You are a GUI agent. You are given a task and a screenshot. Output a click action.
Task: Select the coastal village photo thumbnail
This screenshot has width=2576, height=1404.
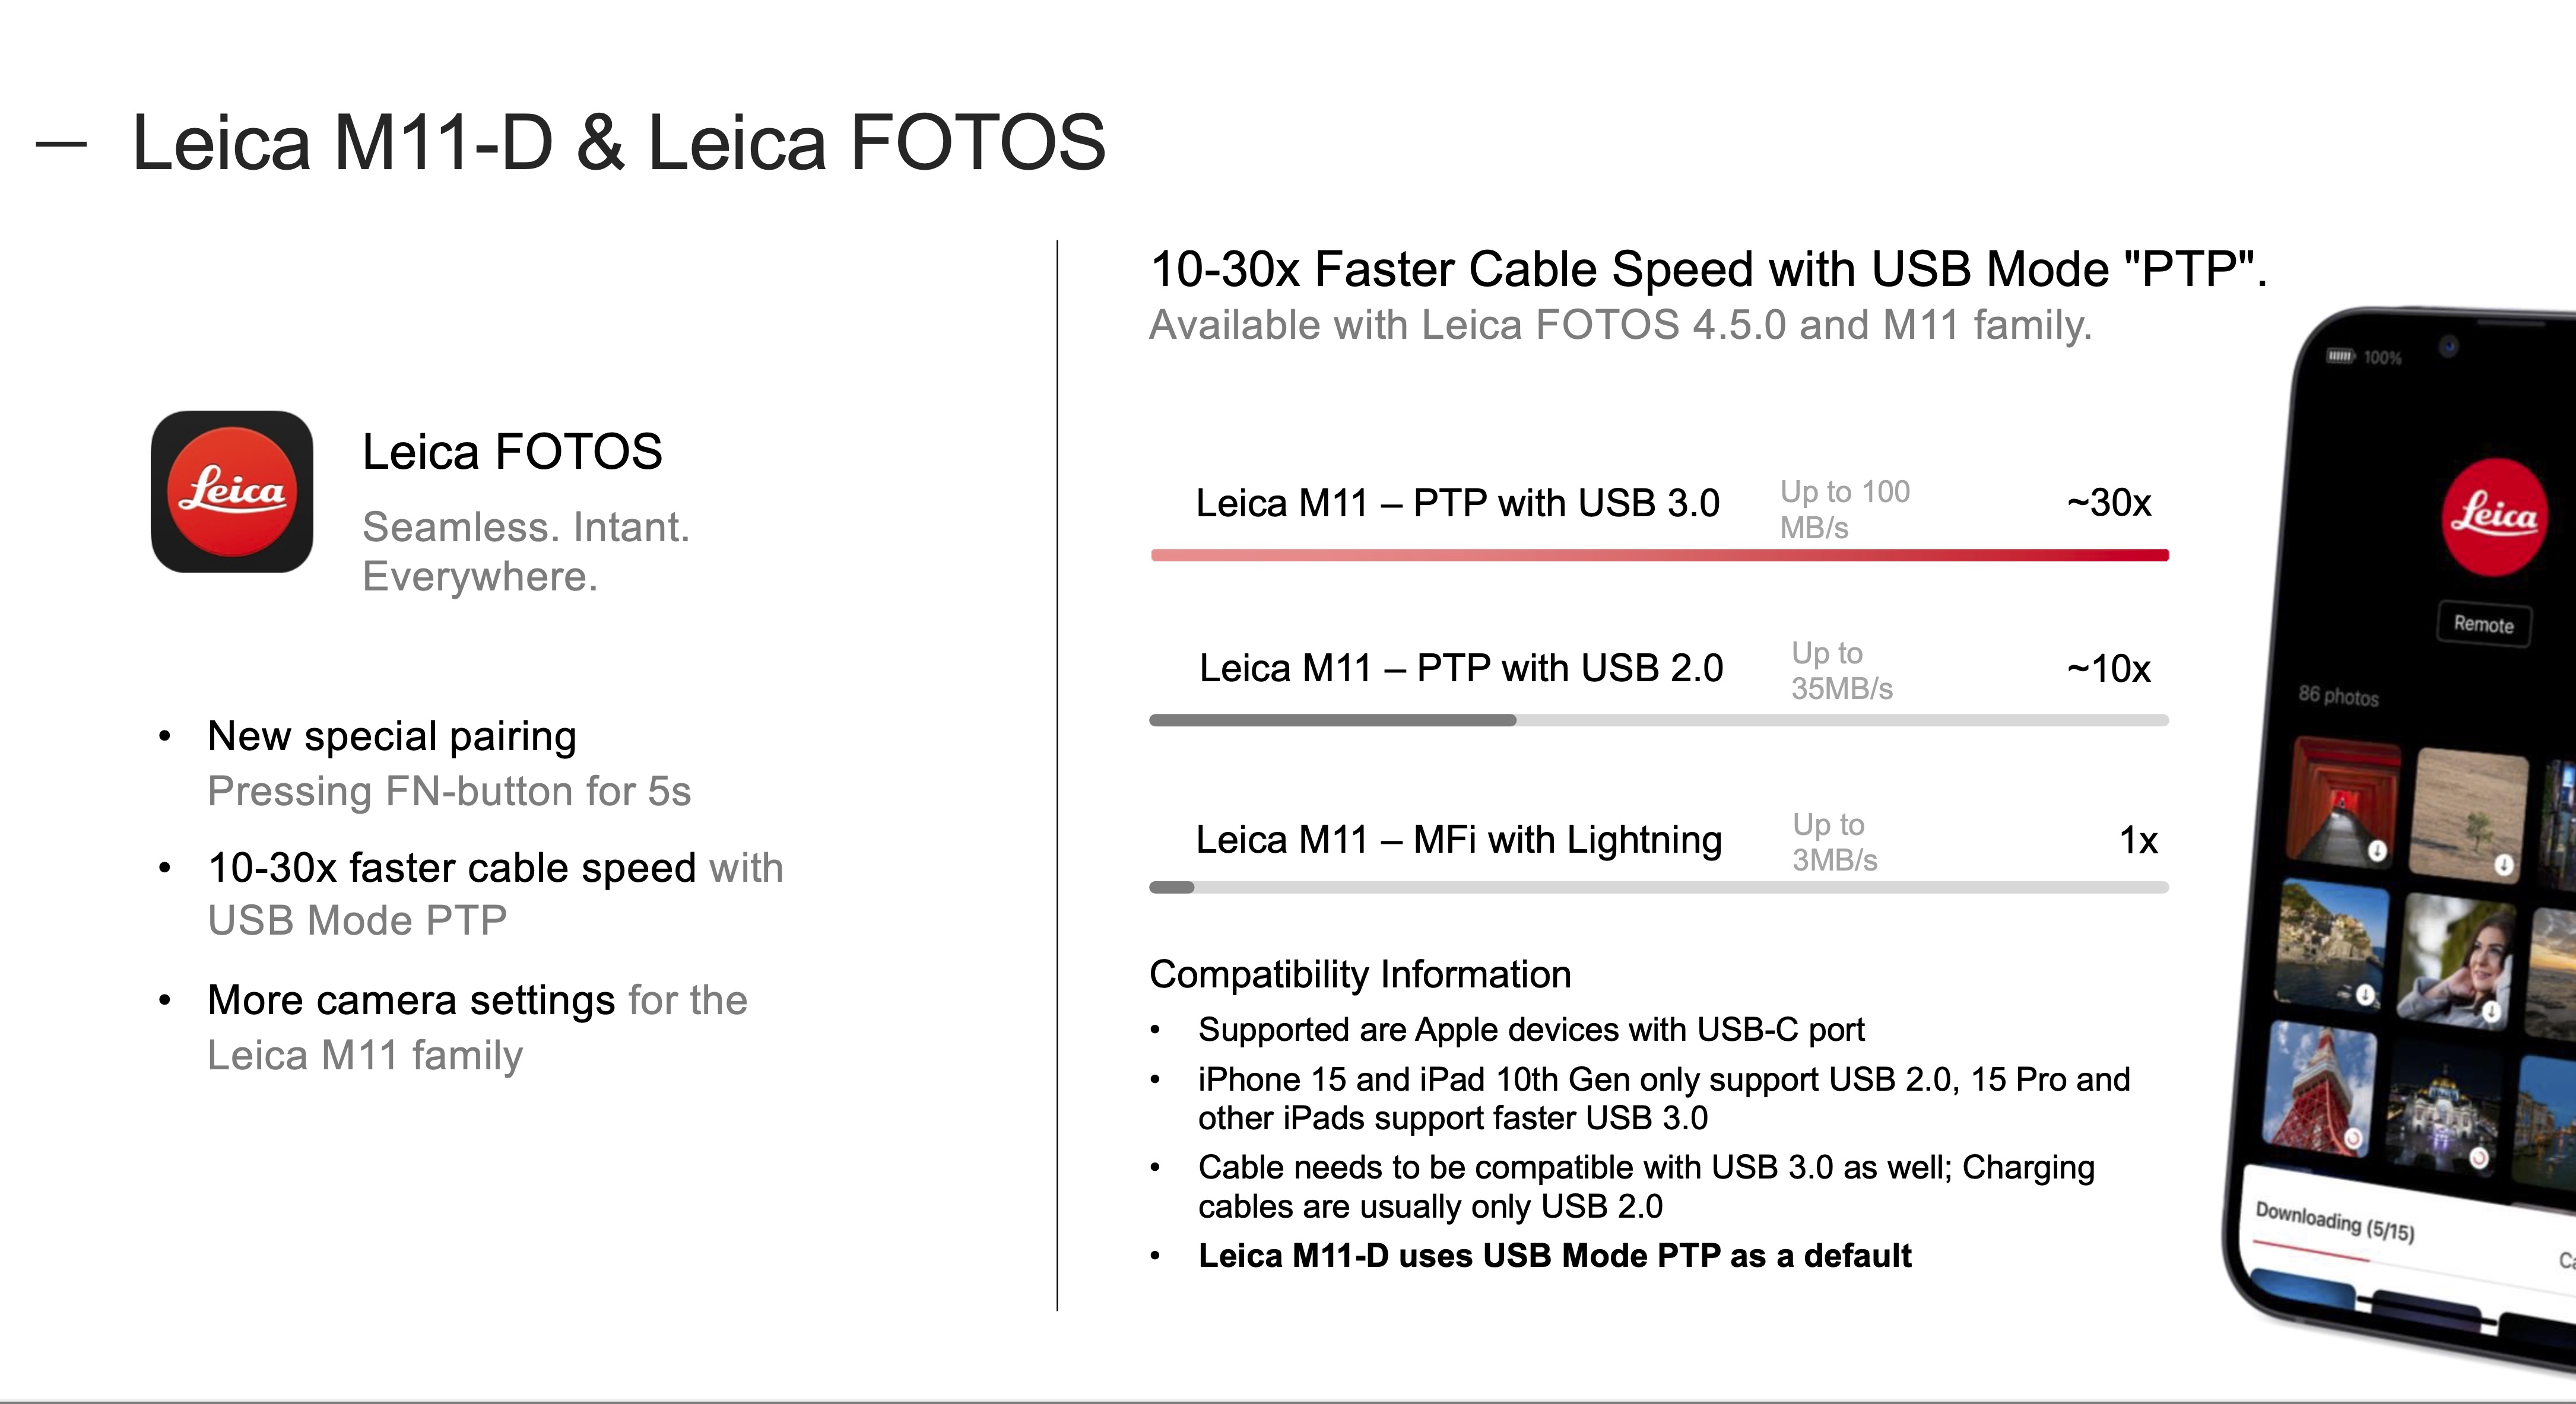click(x=2331, y=943)
